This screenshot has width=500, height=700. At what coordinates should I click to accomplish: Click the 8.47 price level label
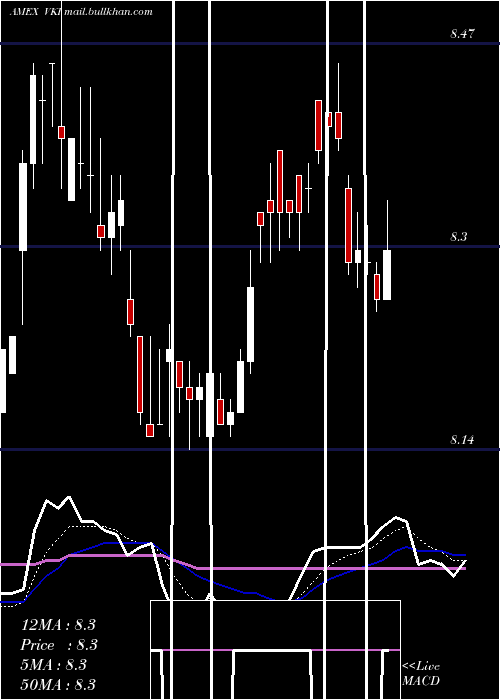pos(462,33)
